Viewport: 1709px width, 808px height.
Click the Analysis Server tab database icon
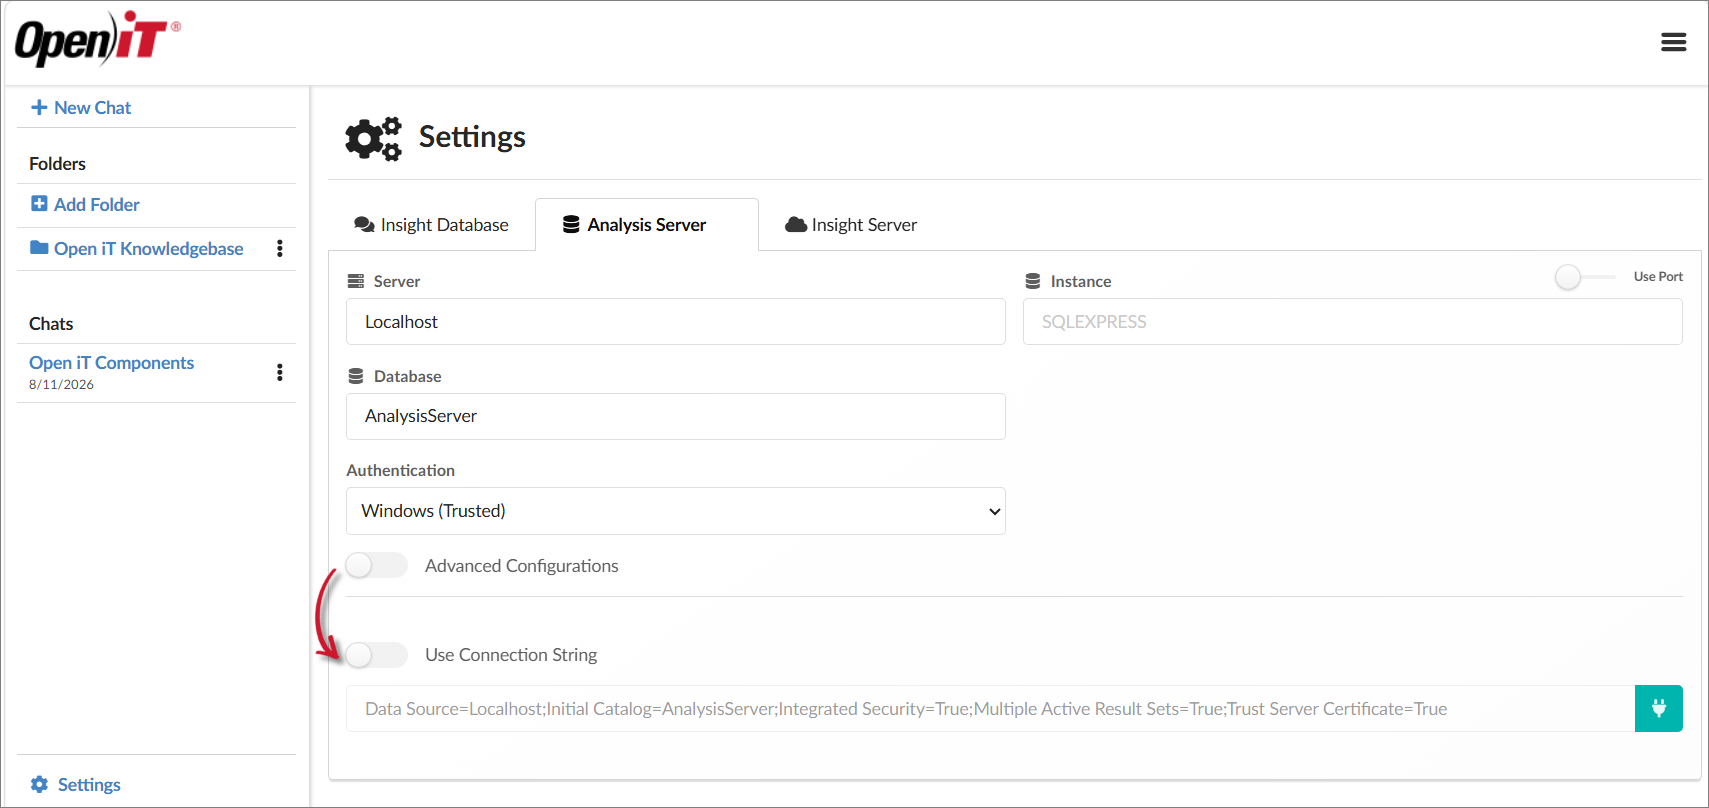pyautogui.click(x=571, y=225)
